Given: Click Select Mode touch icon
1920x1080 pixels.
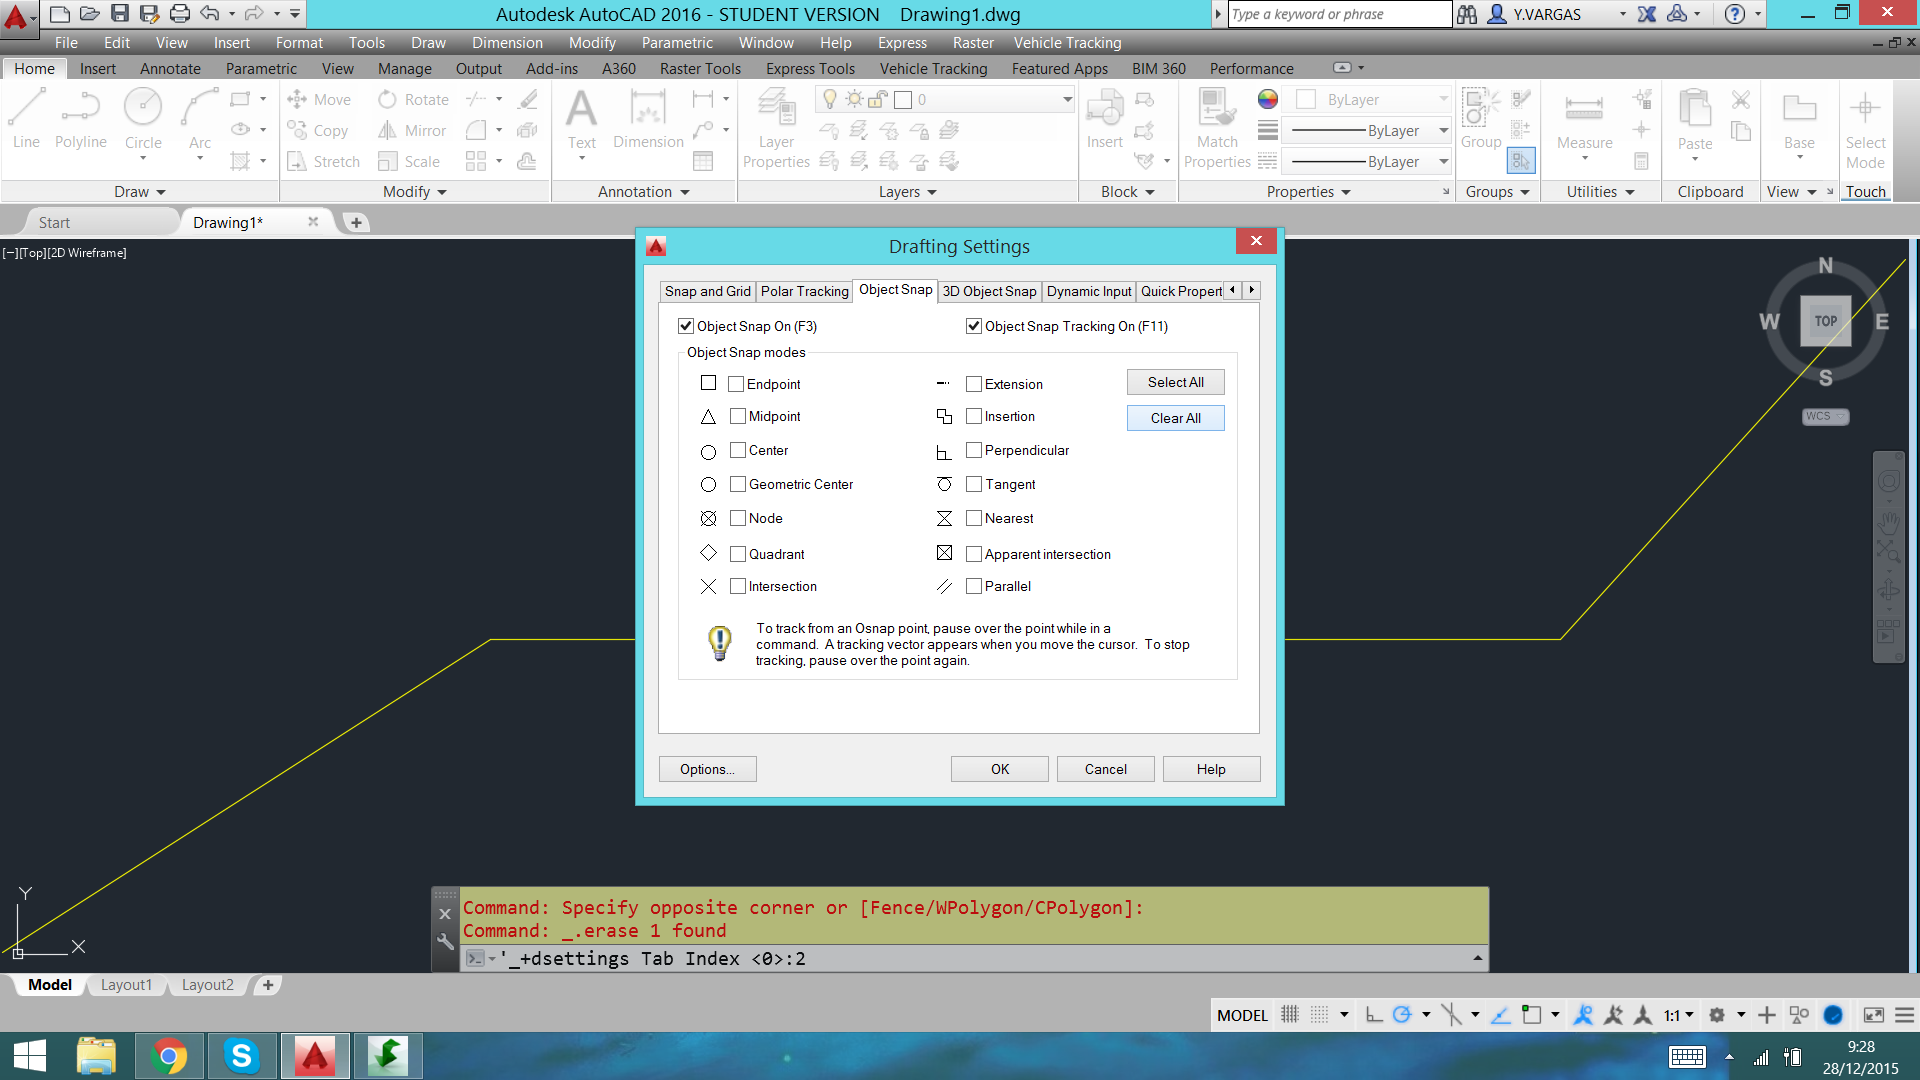Looking at the screenshot, I should click(x=1865, y=130).
